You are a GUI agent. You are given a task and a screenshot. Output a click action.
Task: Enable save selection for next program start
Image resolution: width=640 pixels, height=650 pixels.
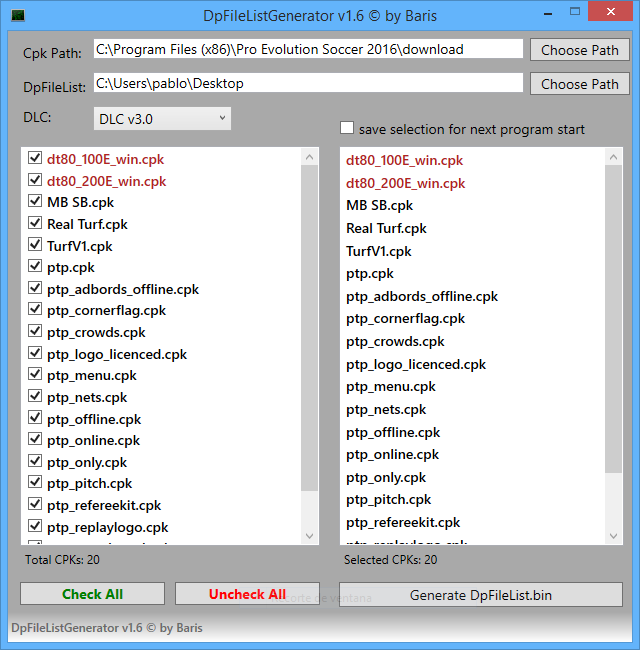[347, 128]
